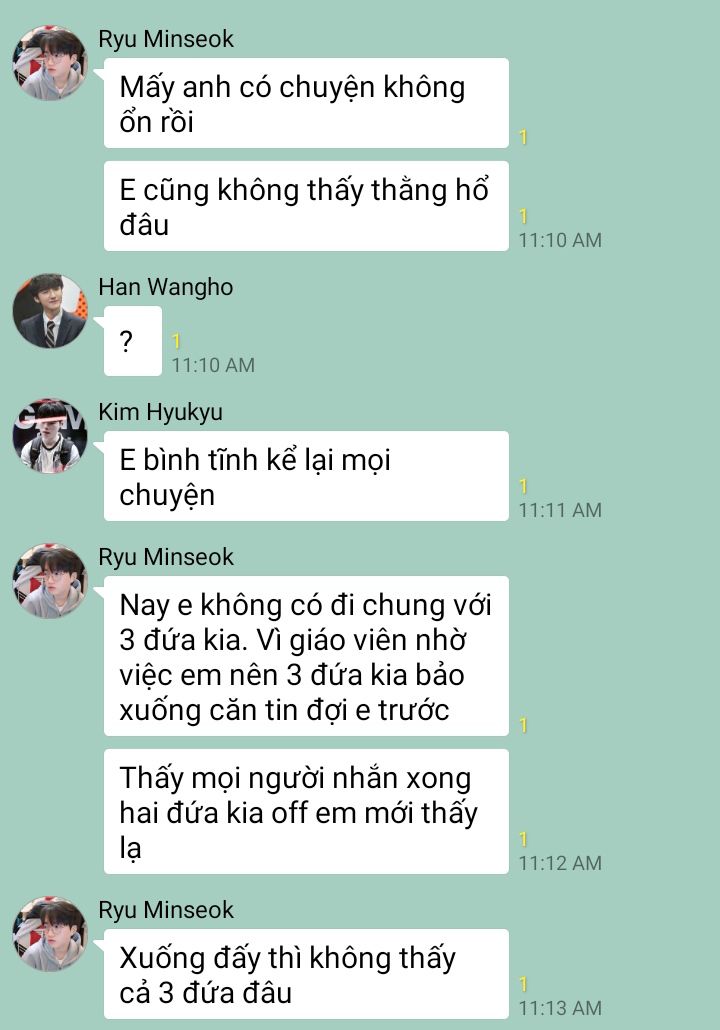Select 'Xuống đấy thì không thấy' message bubble
The height and width of the screenshot is (1030, 720).
pos(306,974)
